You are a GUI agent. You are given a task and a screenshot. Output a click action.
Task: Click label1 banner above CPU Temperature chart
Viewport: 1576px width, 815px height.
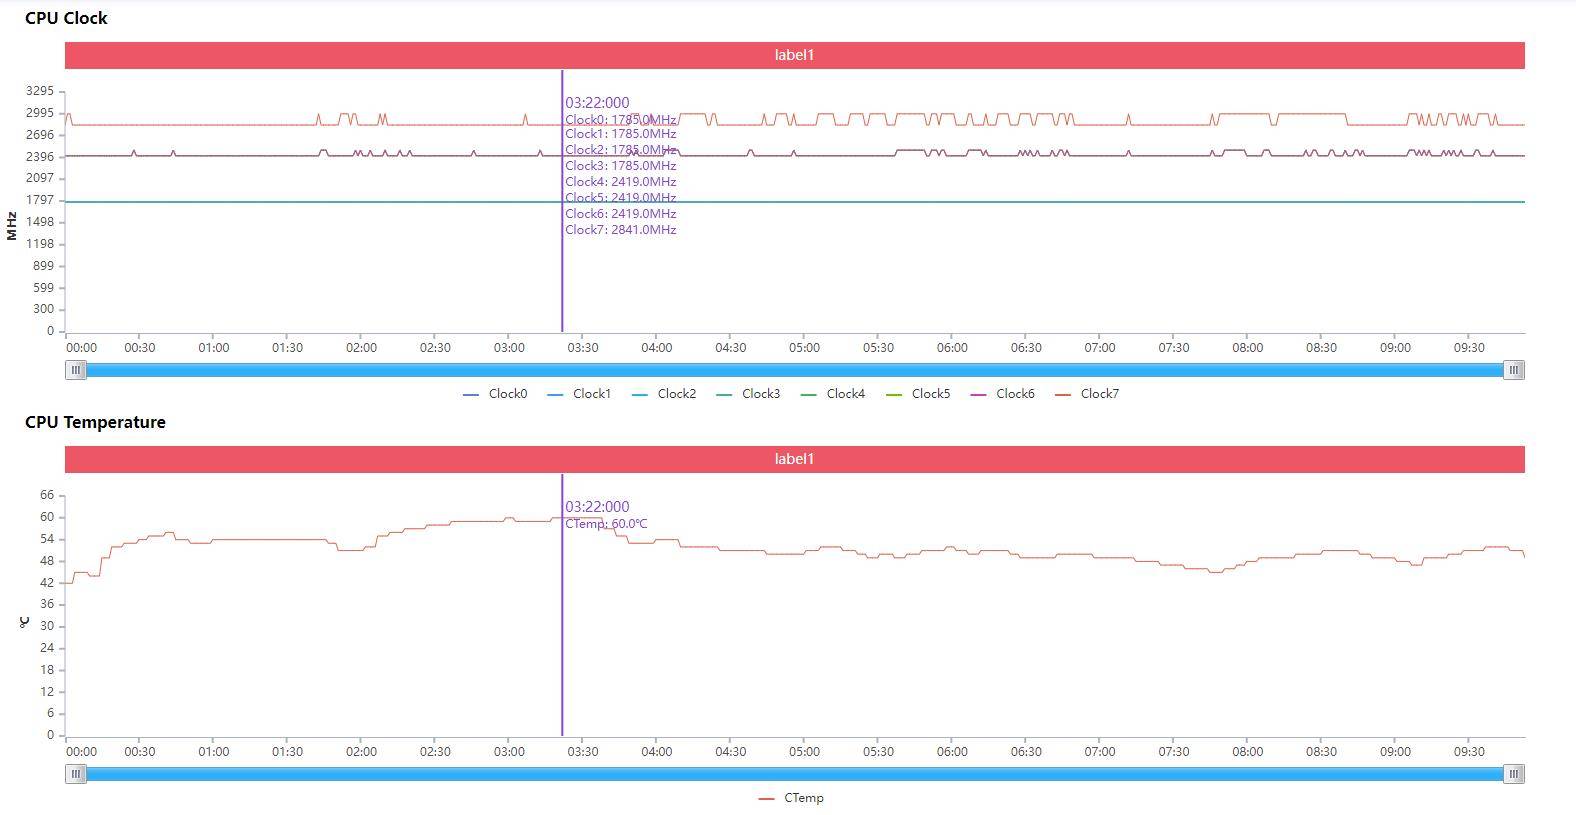795,459
